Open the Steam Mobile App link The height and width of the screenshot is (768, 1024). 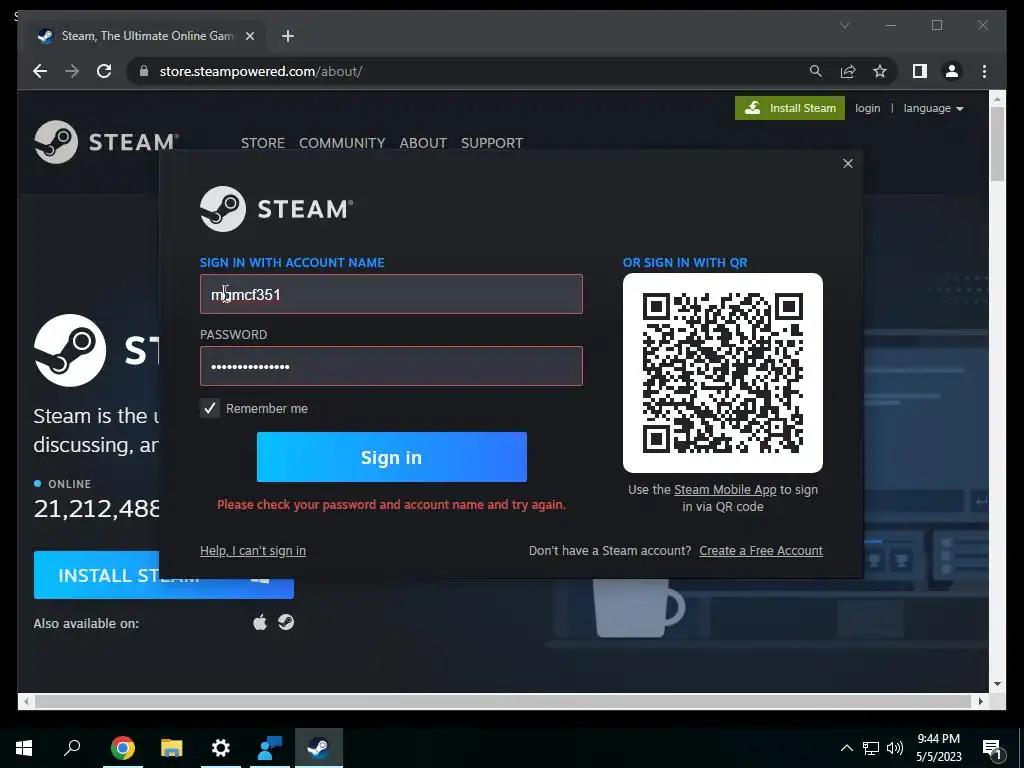tap(725, 490)
